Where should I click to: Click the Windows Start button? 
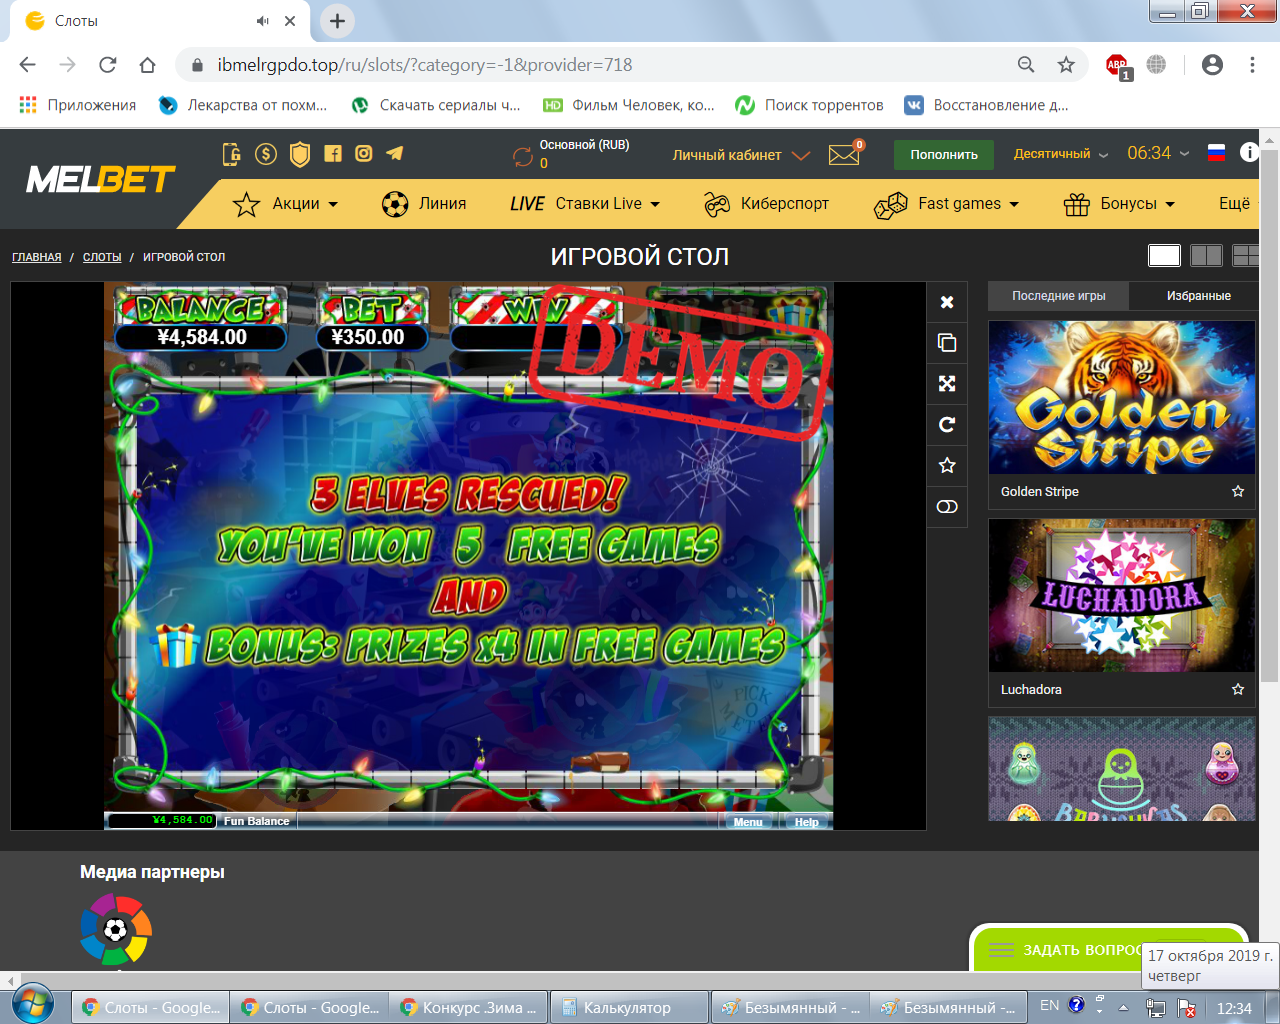pyautogui.click(x=33, y=1003)
